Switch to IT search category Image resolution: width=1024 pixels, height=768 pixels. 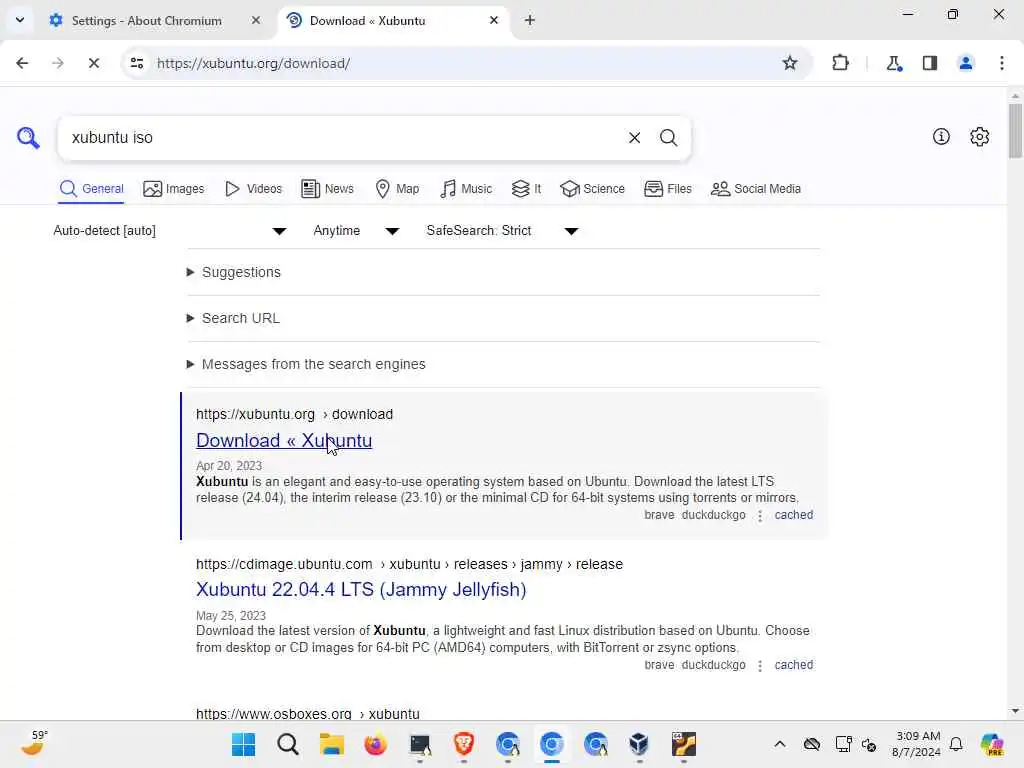[x=526, y=189]
